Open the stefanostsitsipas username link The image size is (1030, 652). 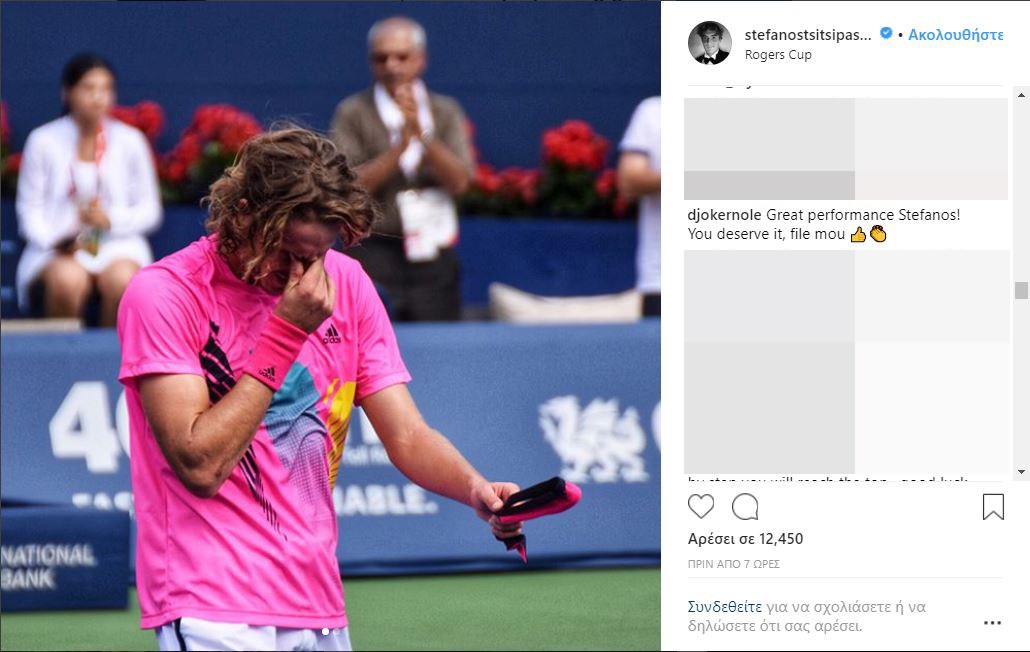coord(808,35)
